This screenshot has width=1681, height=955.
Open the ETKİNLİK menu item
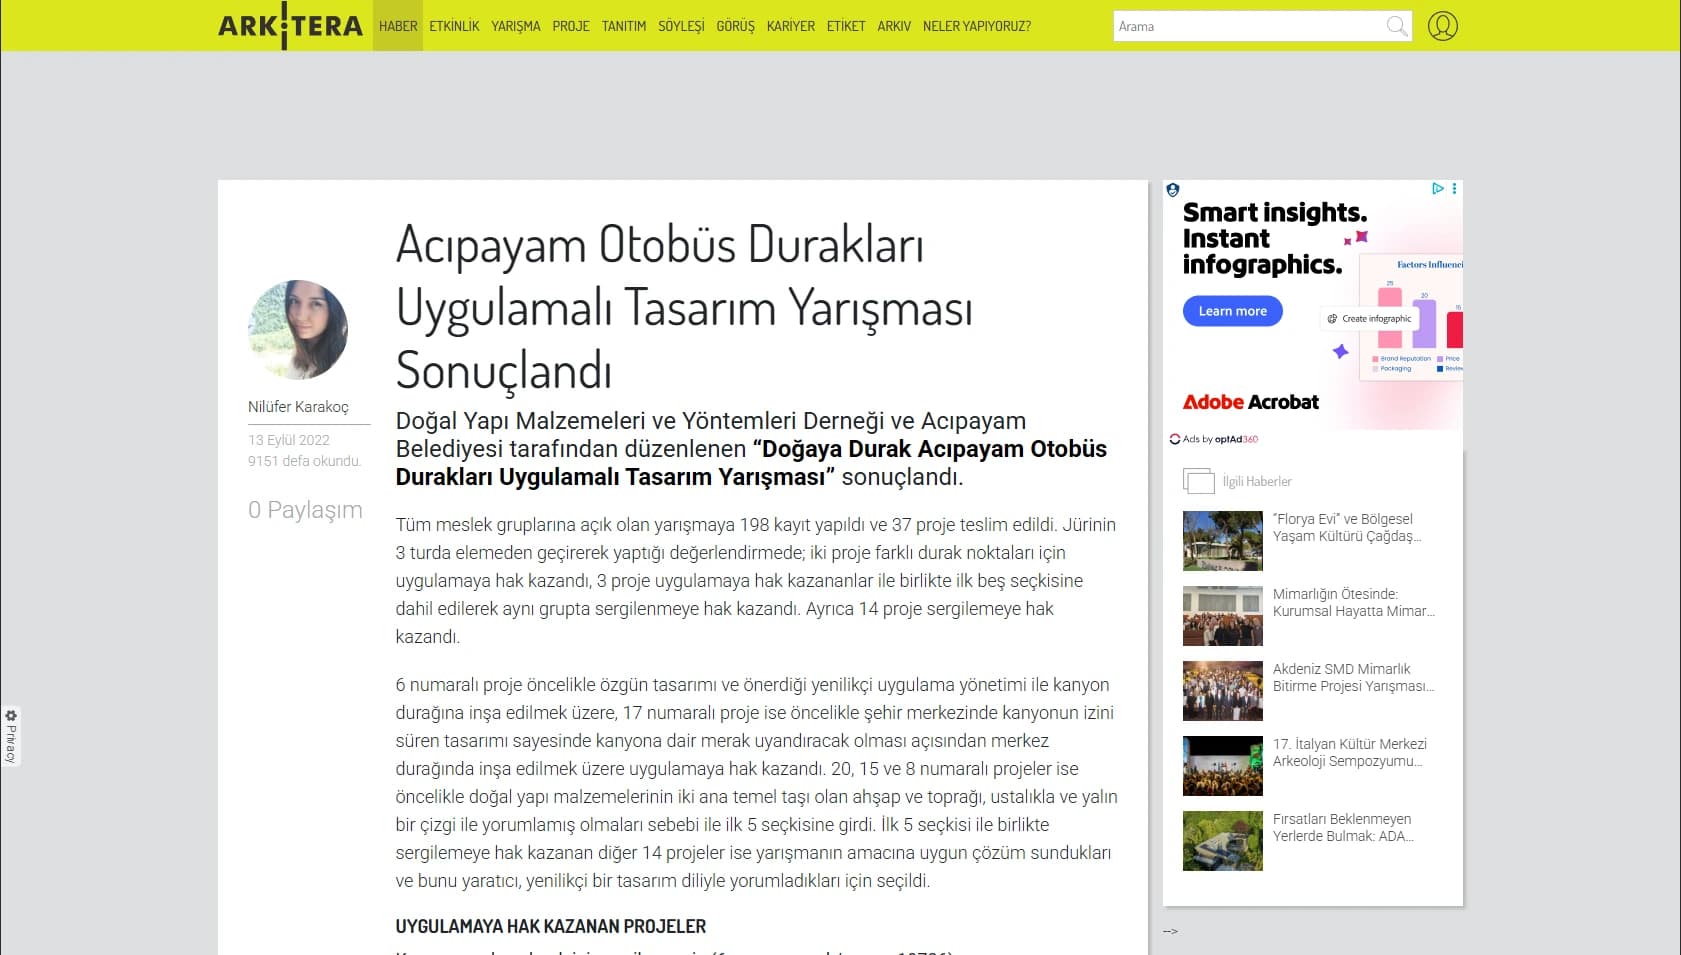[x=454, y=26]
